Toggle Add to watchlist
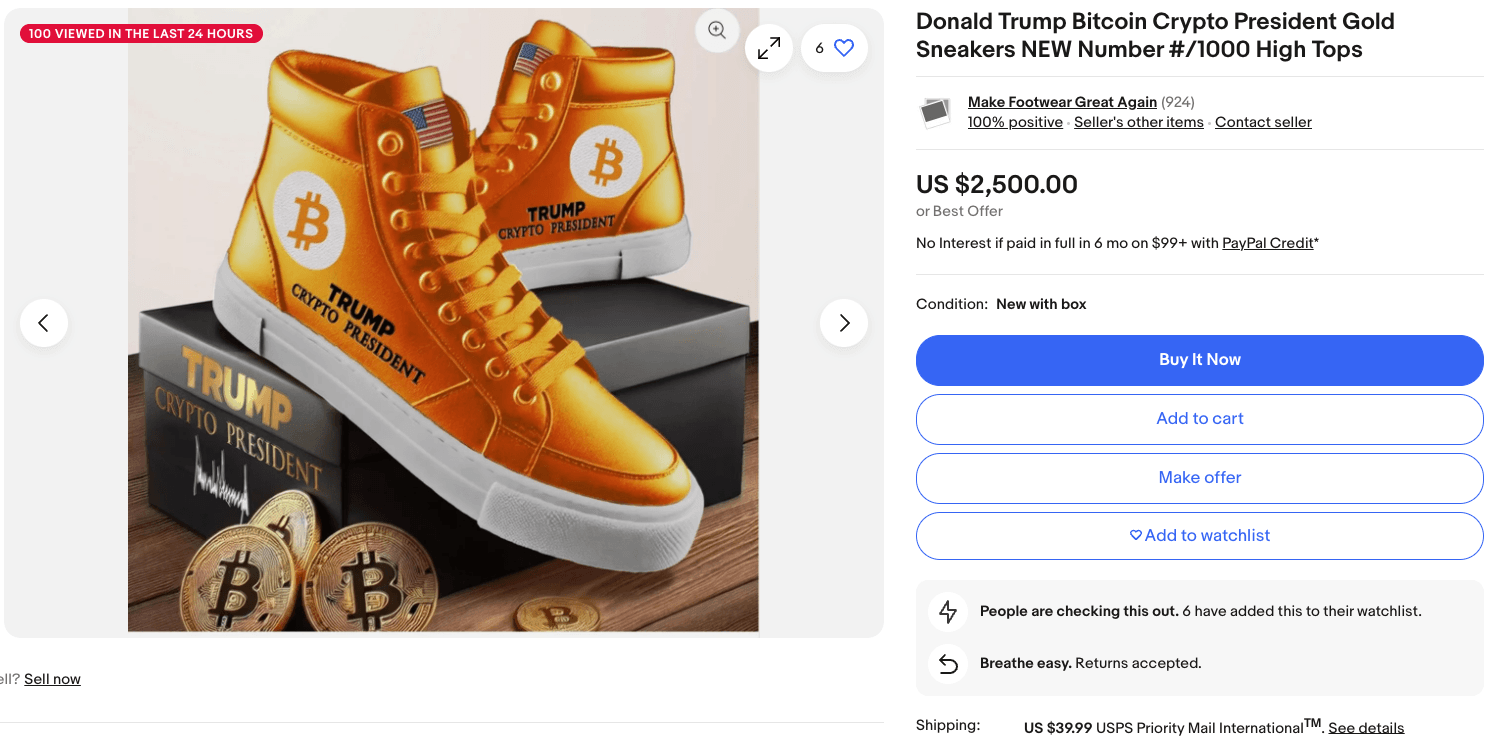 click(x=1199, y=536)
